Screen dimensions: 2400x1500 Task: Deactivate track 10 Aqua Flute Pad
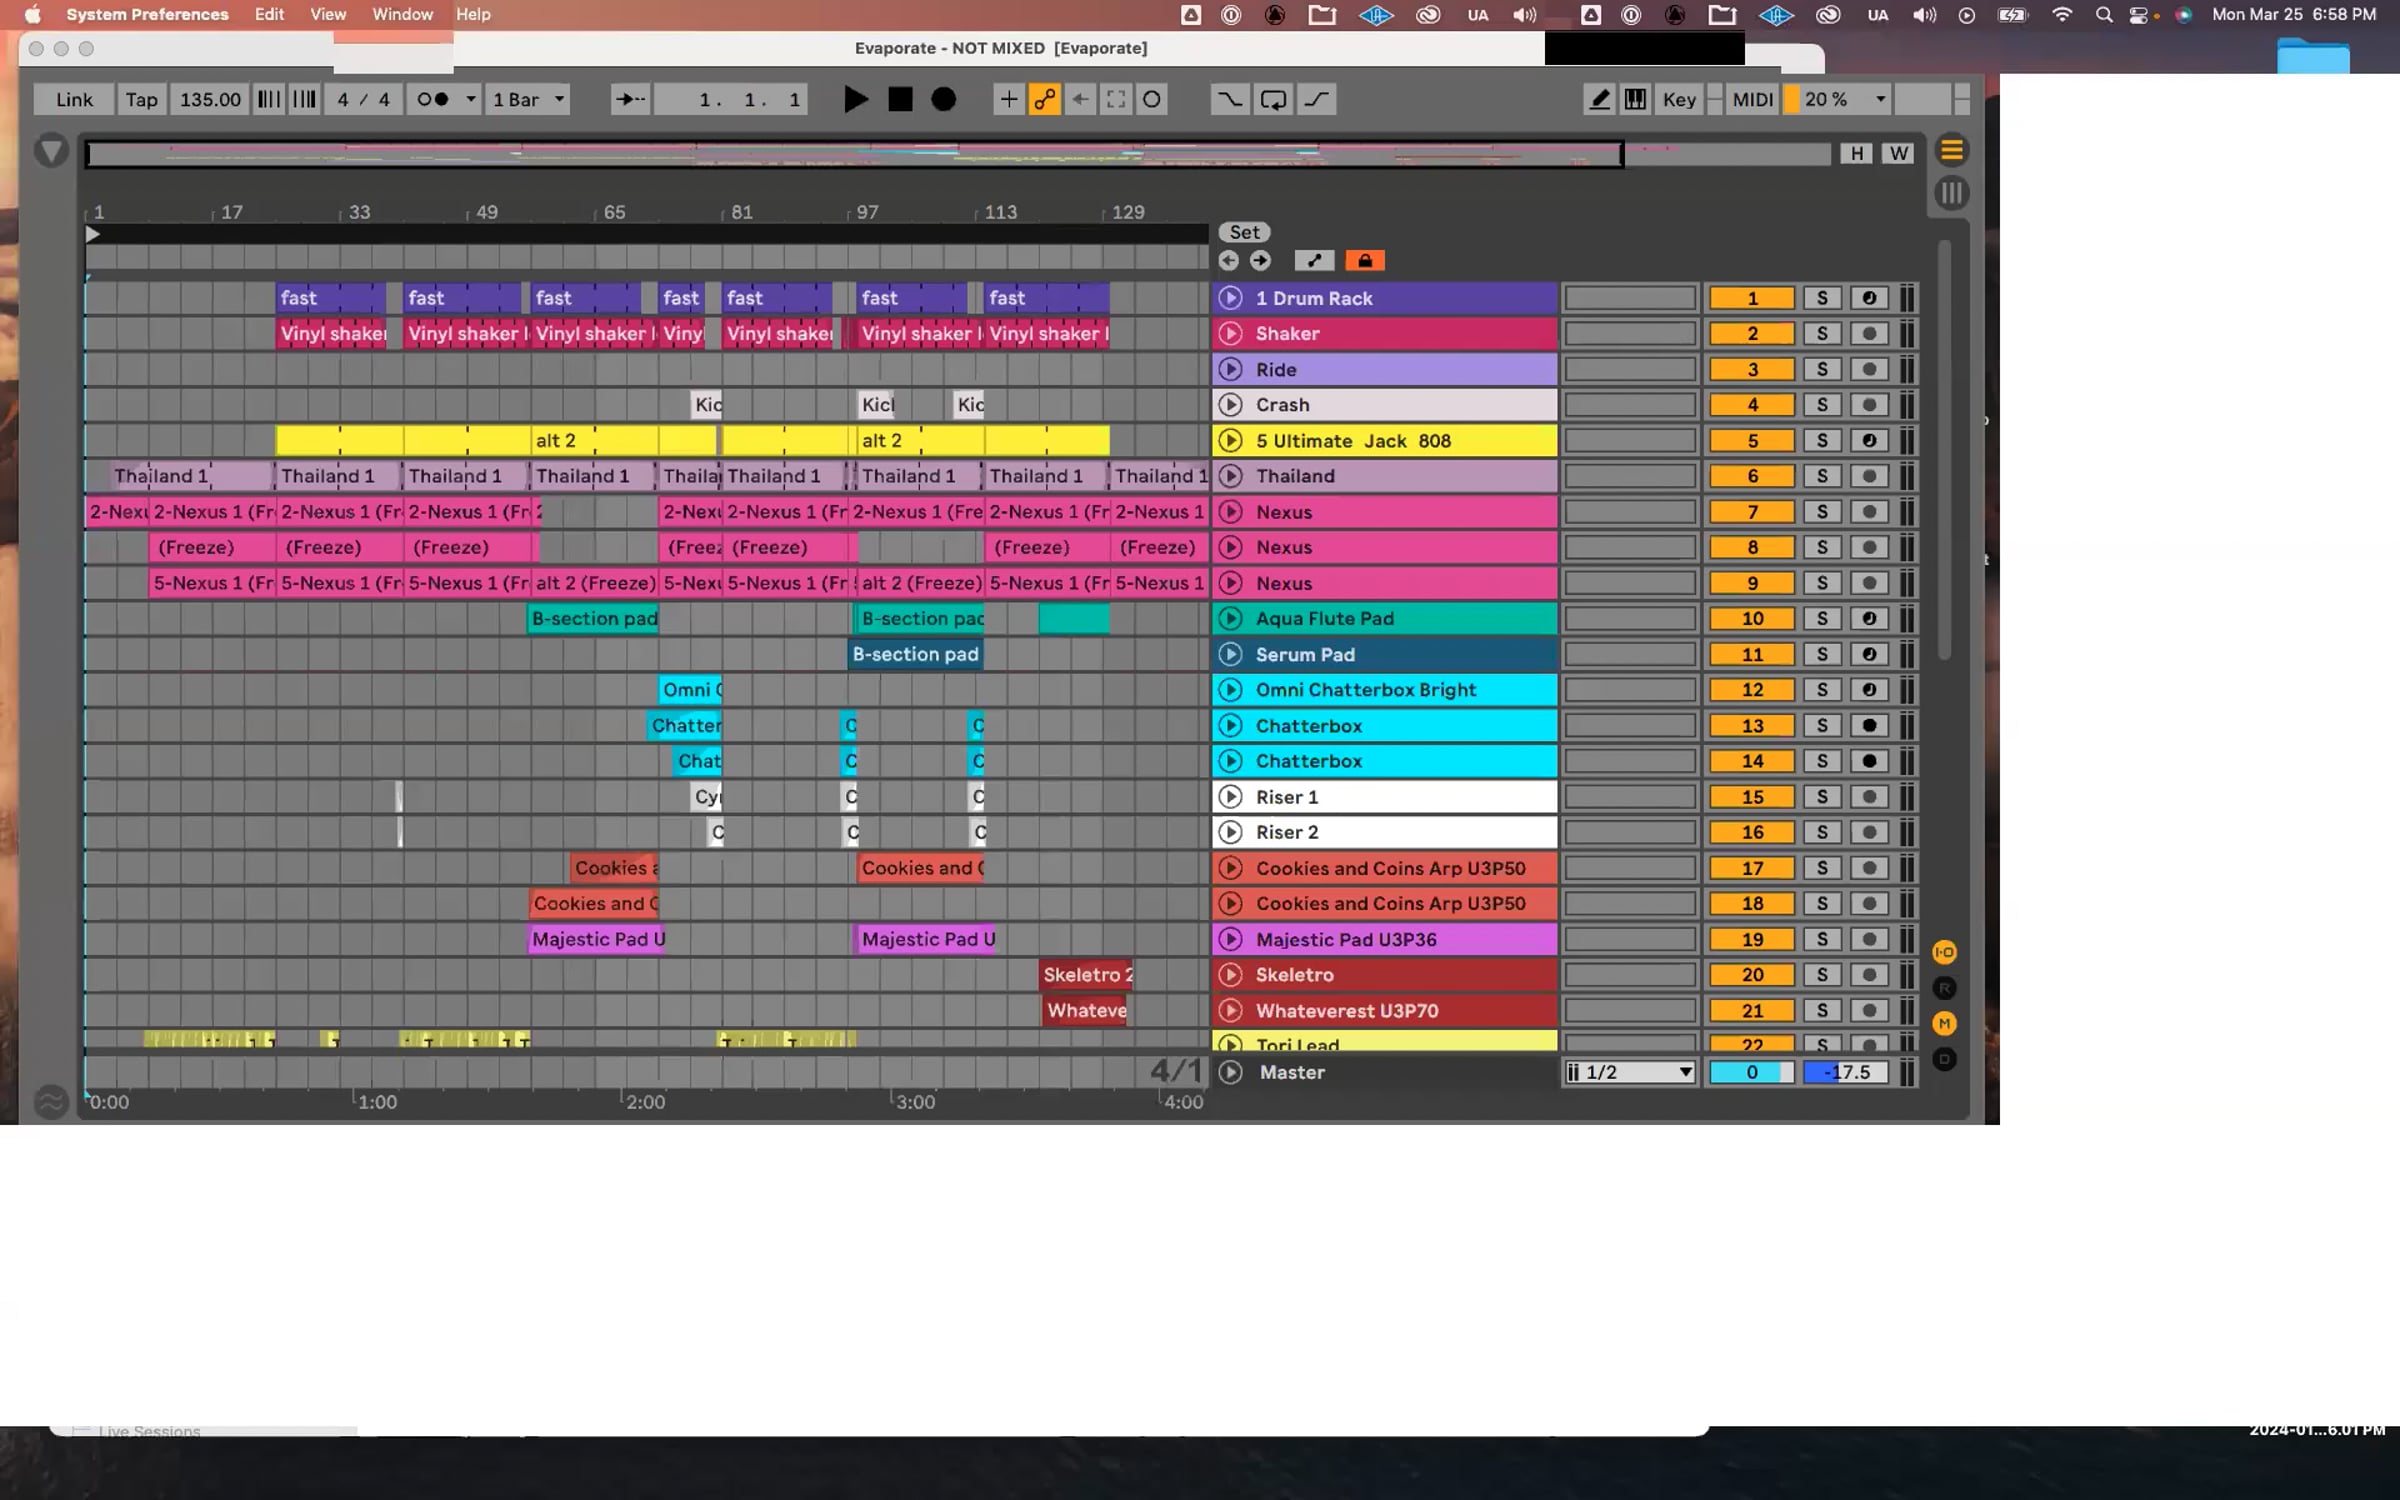click(x=1751, y=619)
